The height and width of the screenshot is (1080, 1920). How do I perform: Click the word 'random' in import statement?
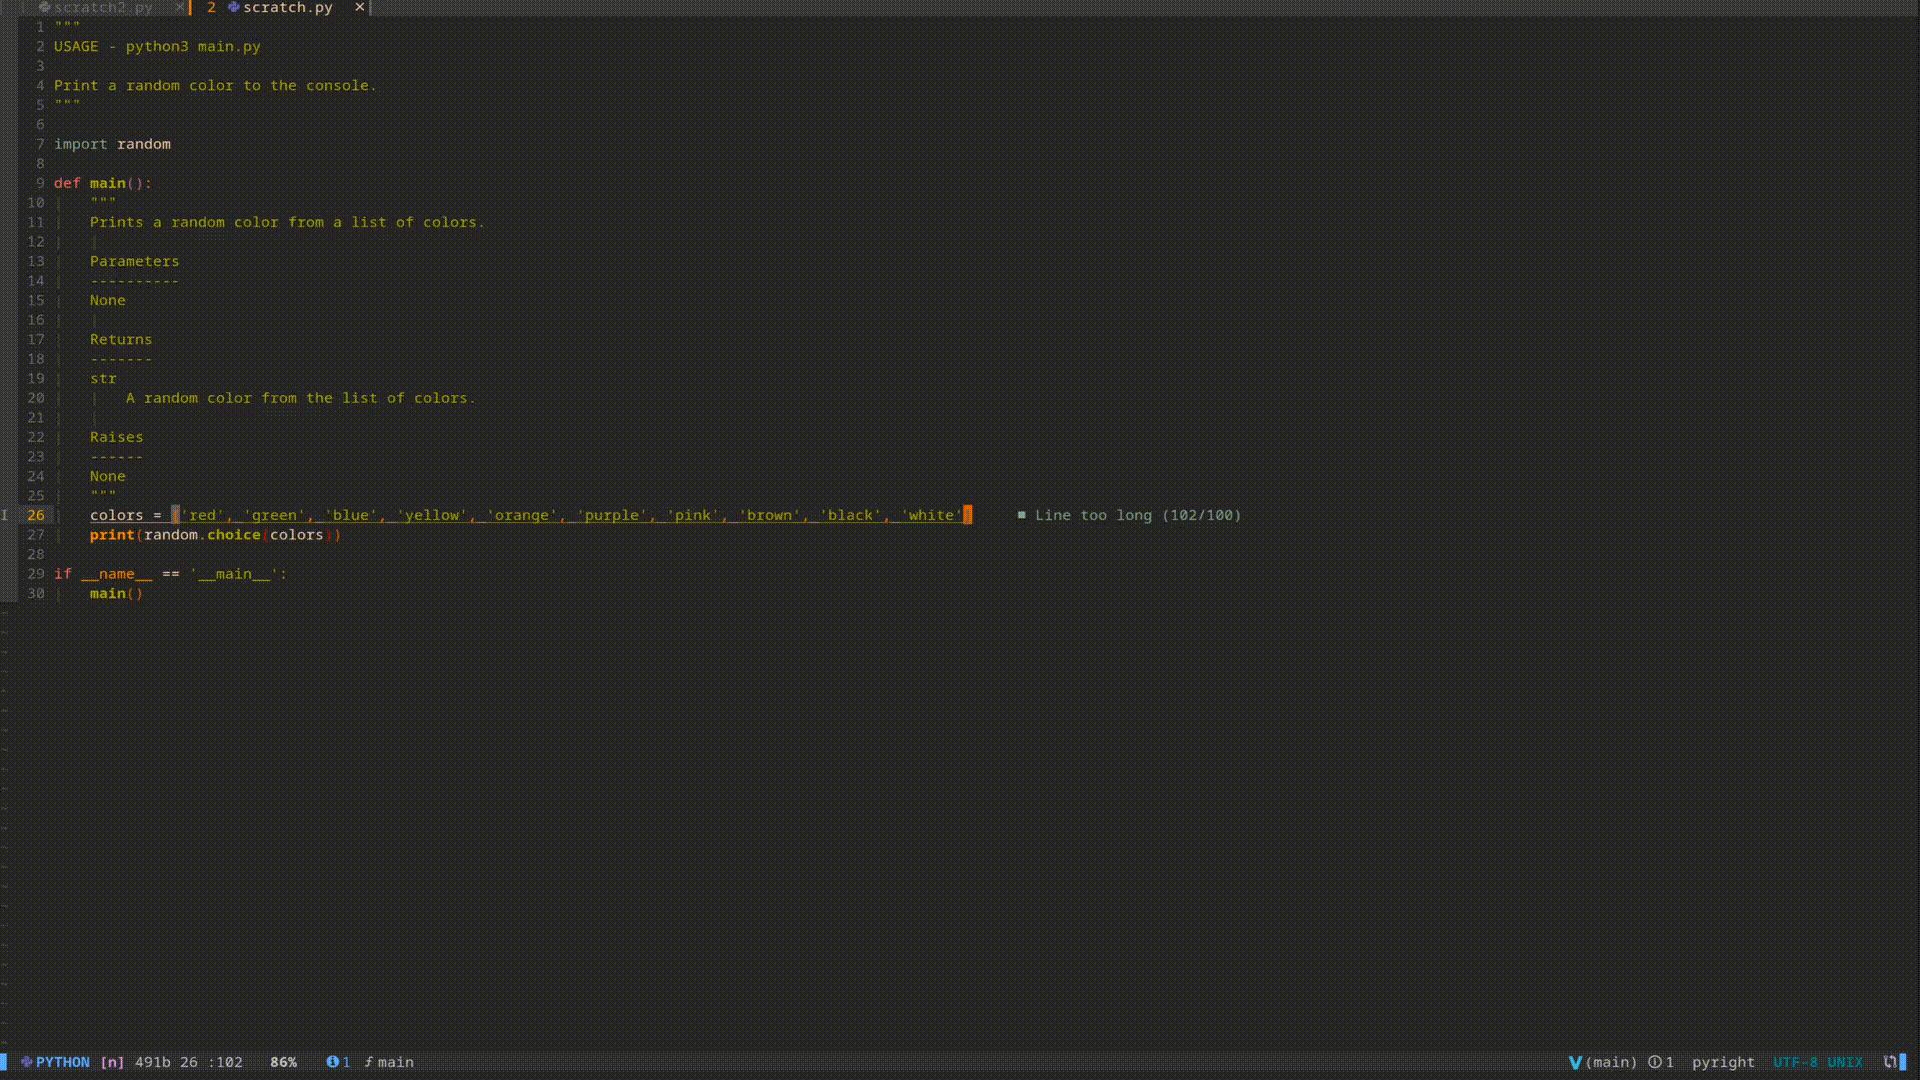point(144,144)
